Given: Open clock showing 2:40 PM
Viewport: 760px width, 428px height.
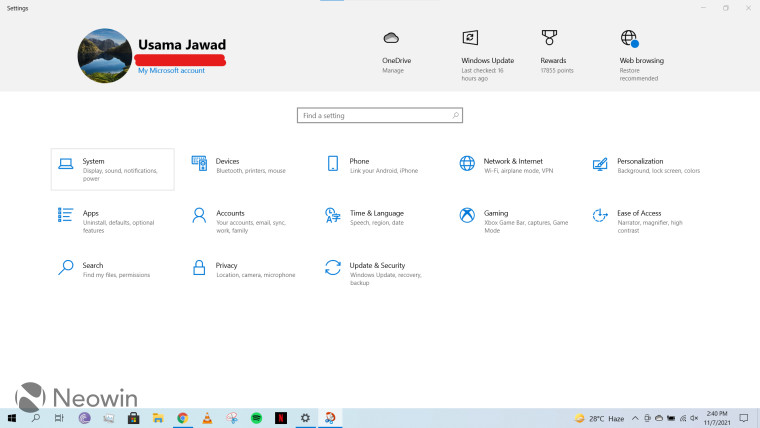Looking at the screenshot, I should click(x=717, y=418).
